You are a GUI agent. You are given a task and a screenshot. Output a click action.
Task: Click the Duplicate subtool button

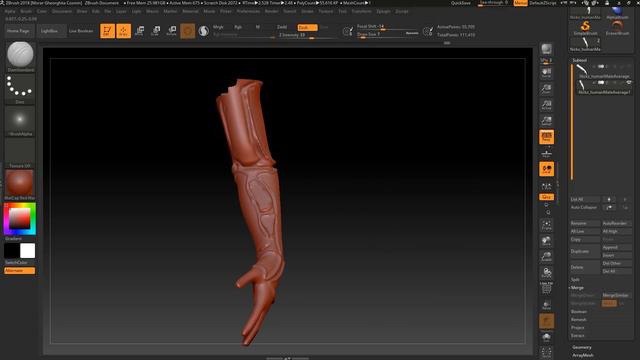pyautogui.click(x=585, y=251)
